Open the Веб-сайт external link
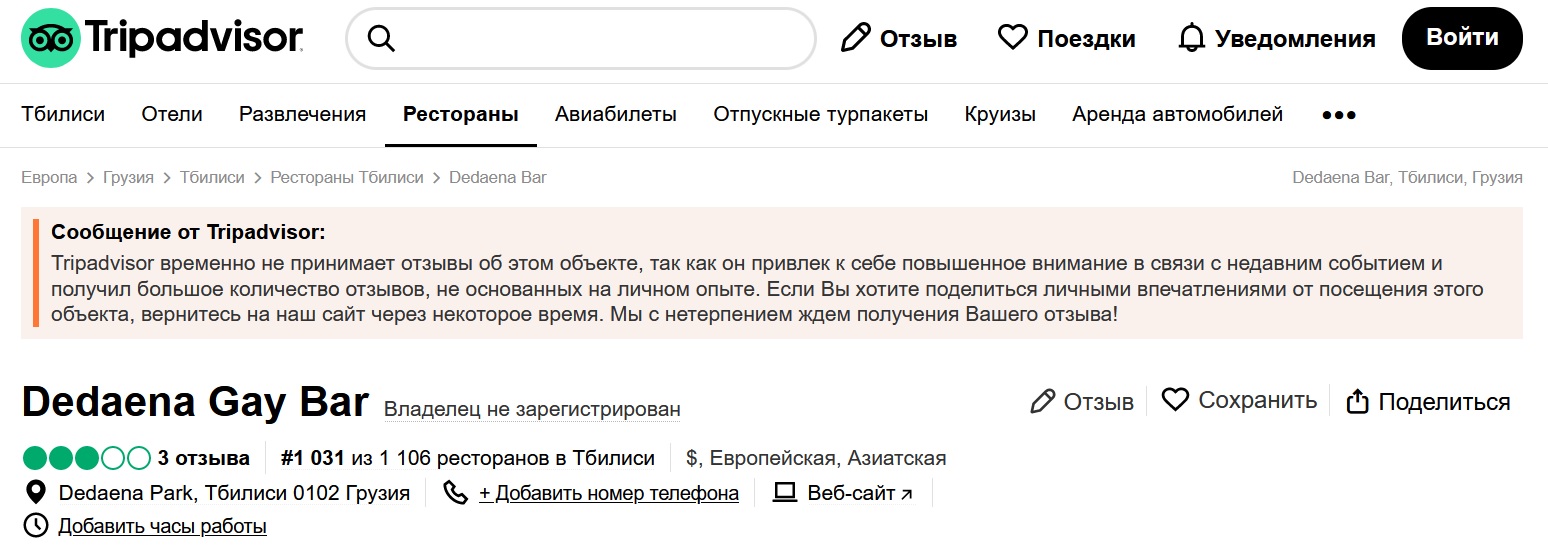Image resolution: width=1548 pixels, height=549 pixels. 860,493
